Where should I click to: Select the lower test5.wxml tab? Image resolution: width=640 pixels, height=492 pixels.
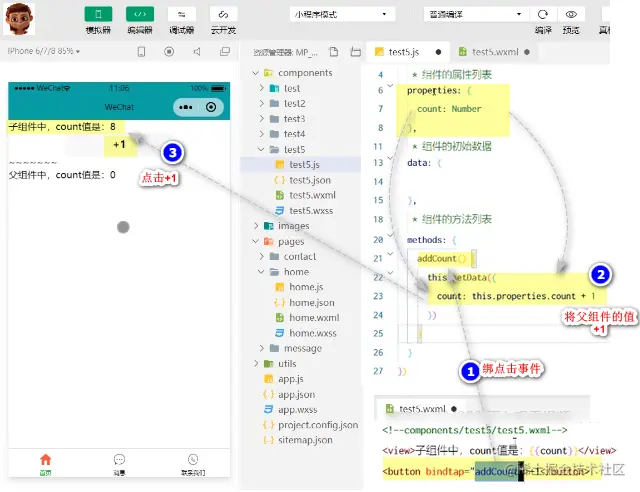coord(420,409)
